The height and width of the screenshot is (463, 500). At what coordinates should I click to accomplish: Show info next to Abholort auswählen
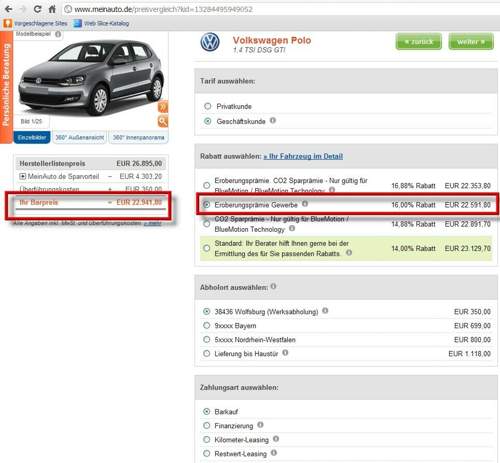click(x=273, y=286)
